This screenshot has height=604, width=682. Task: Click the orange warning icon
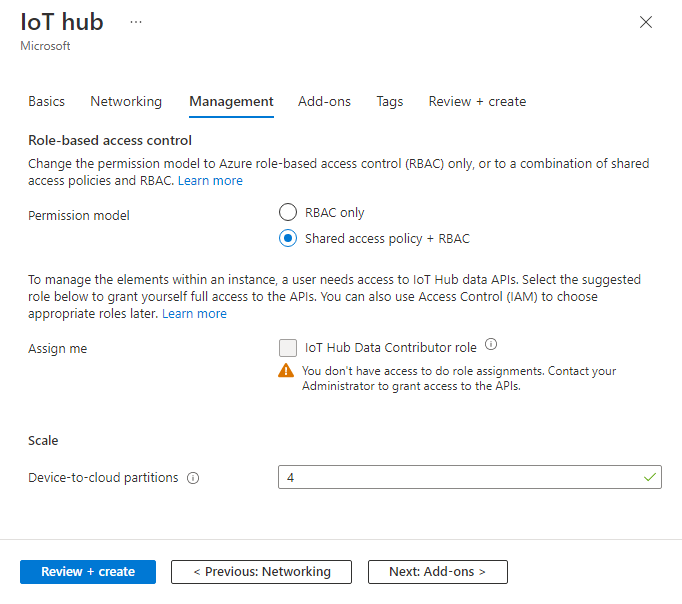click(x=288, y=371)
